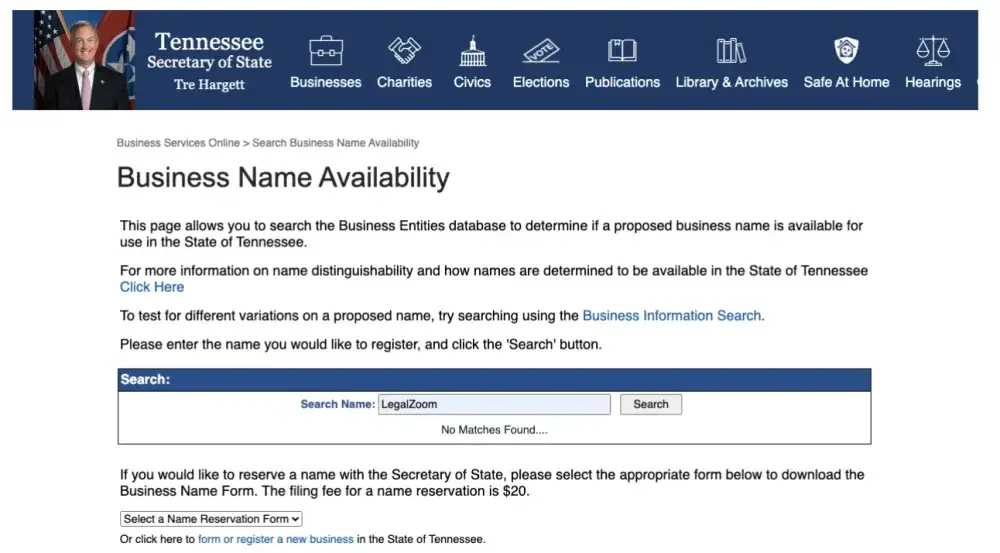Click the No Matches Found message

[494, 430]
